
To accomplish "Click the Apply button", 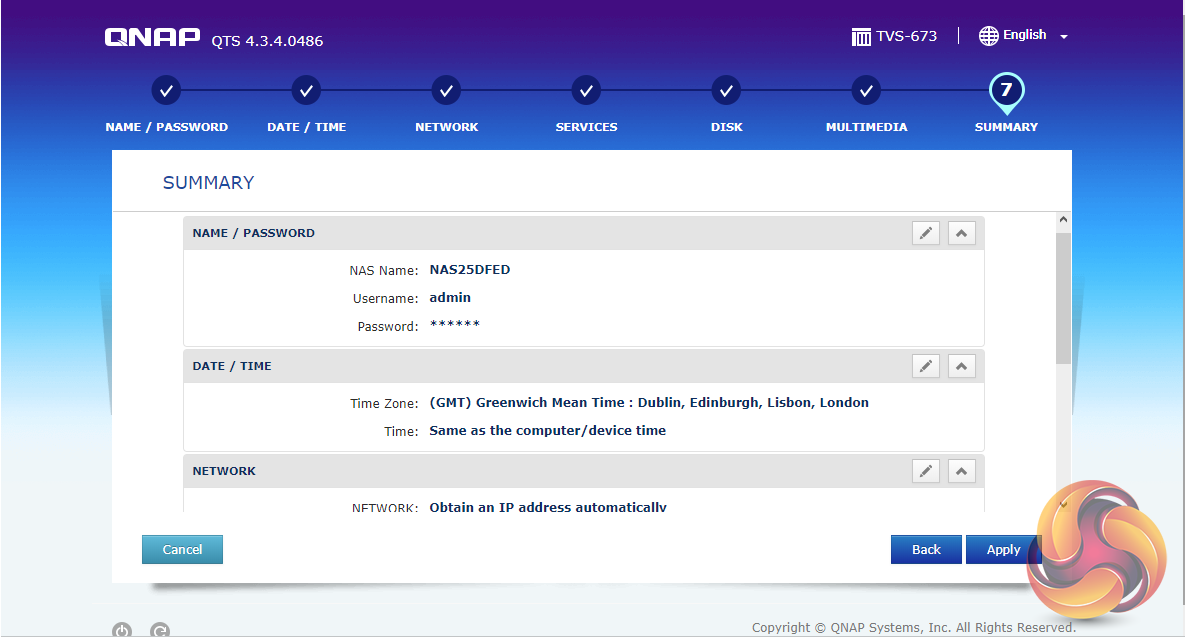I will 1003,549.
